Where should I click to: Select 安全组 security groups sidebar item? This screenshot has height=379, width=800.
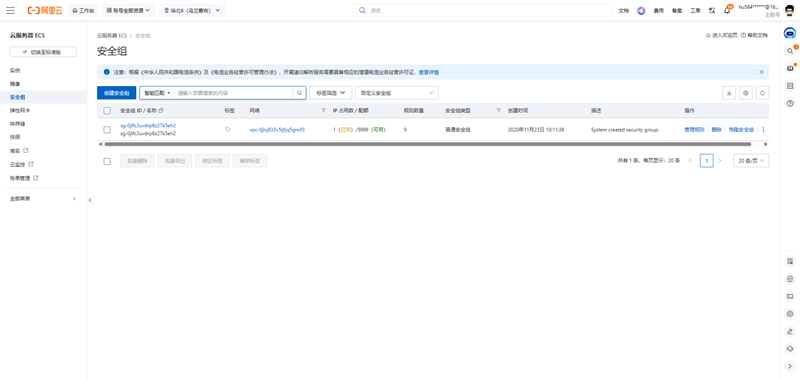pos(17,97)
